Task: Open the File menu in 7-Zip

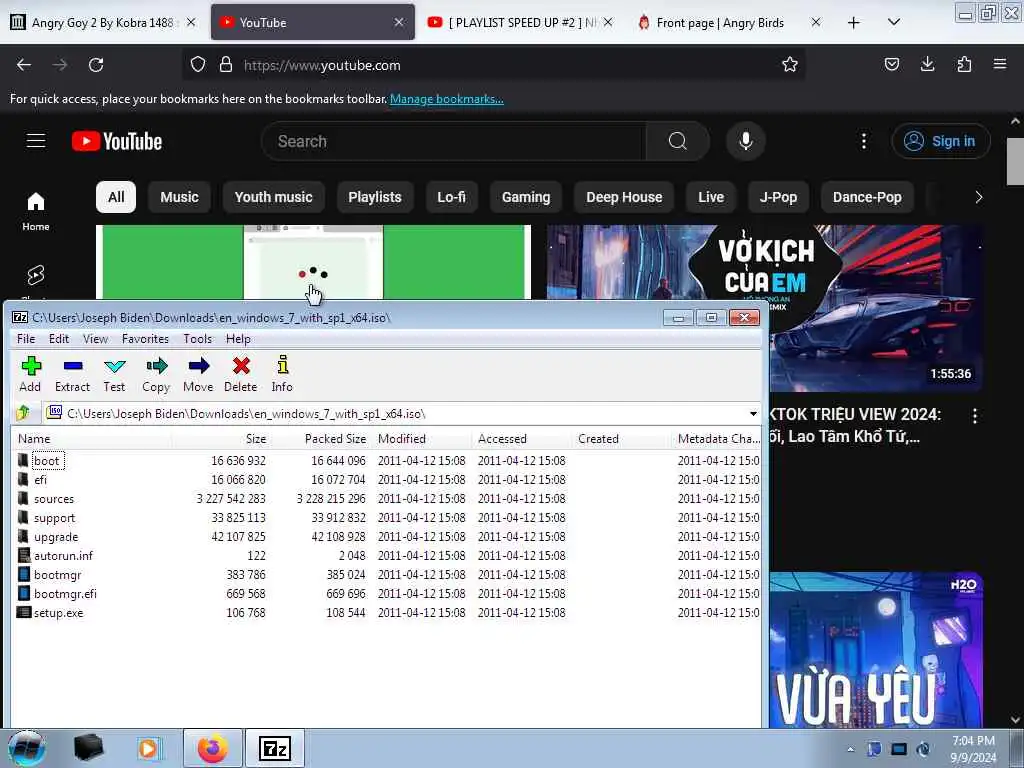Action: [x=26, y=338]
